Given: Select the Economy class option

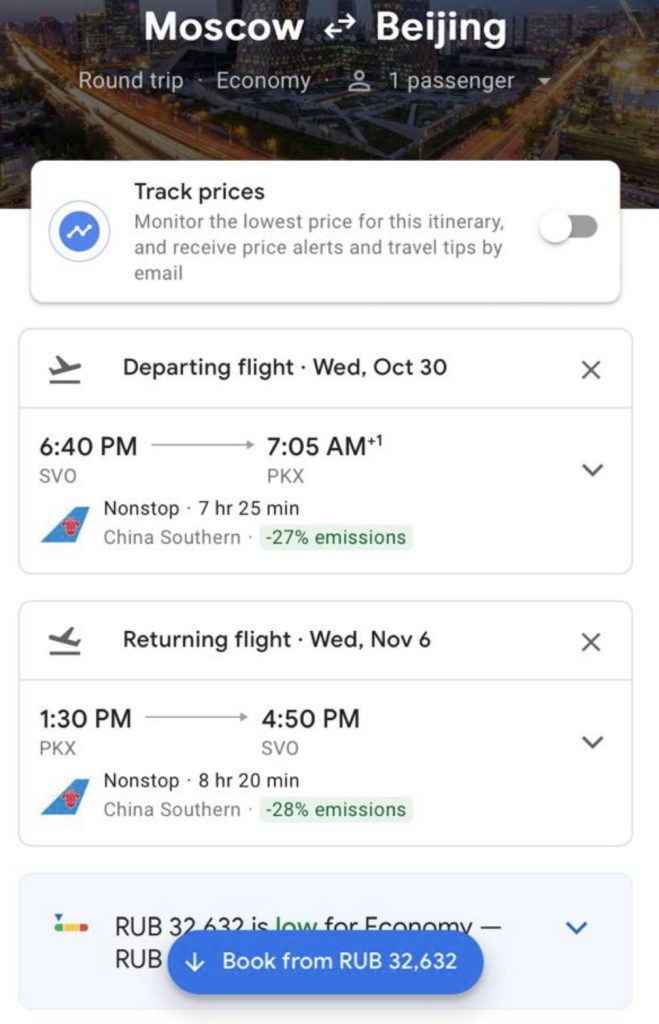Looking at the screenshot, I should click(x=263, y=81).
